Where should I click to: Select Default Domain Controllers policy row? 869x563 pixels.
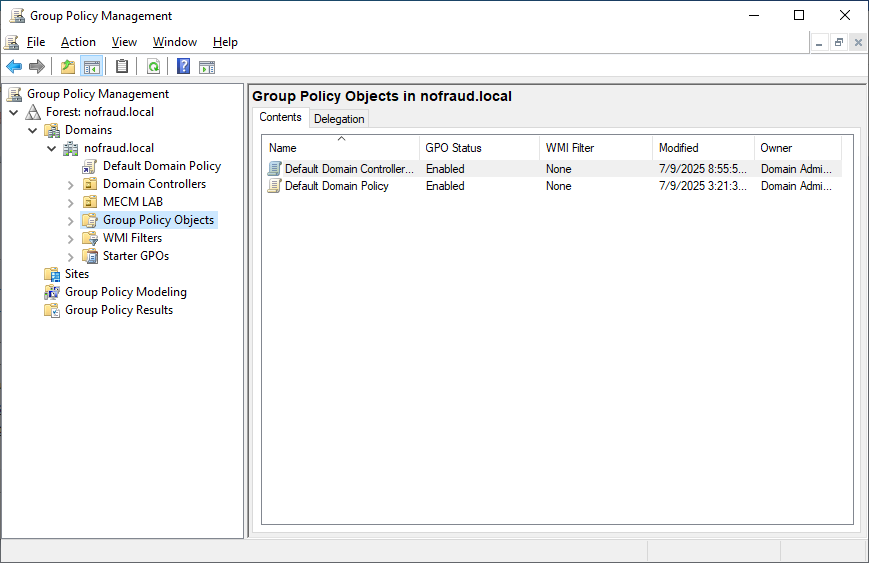pos(552,168)
